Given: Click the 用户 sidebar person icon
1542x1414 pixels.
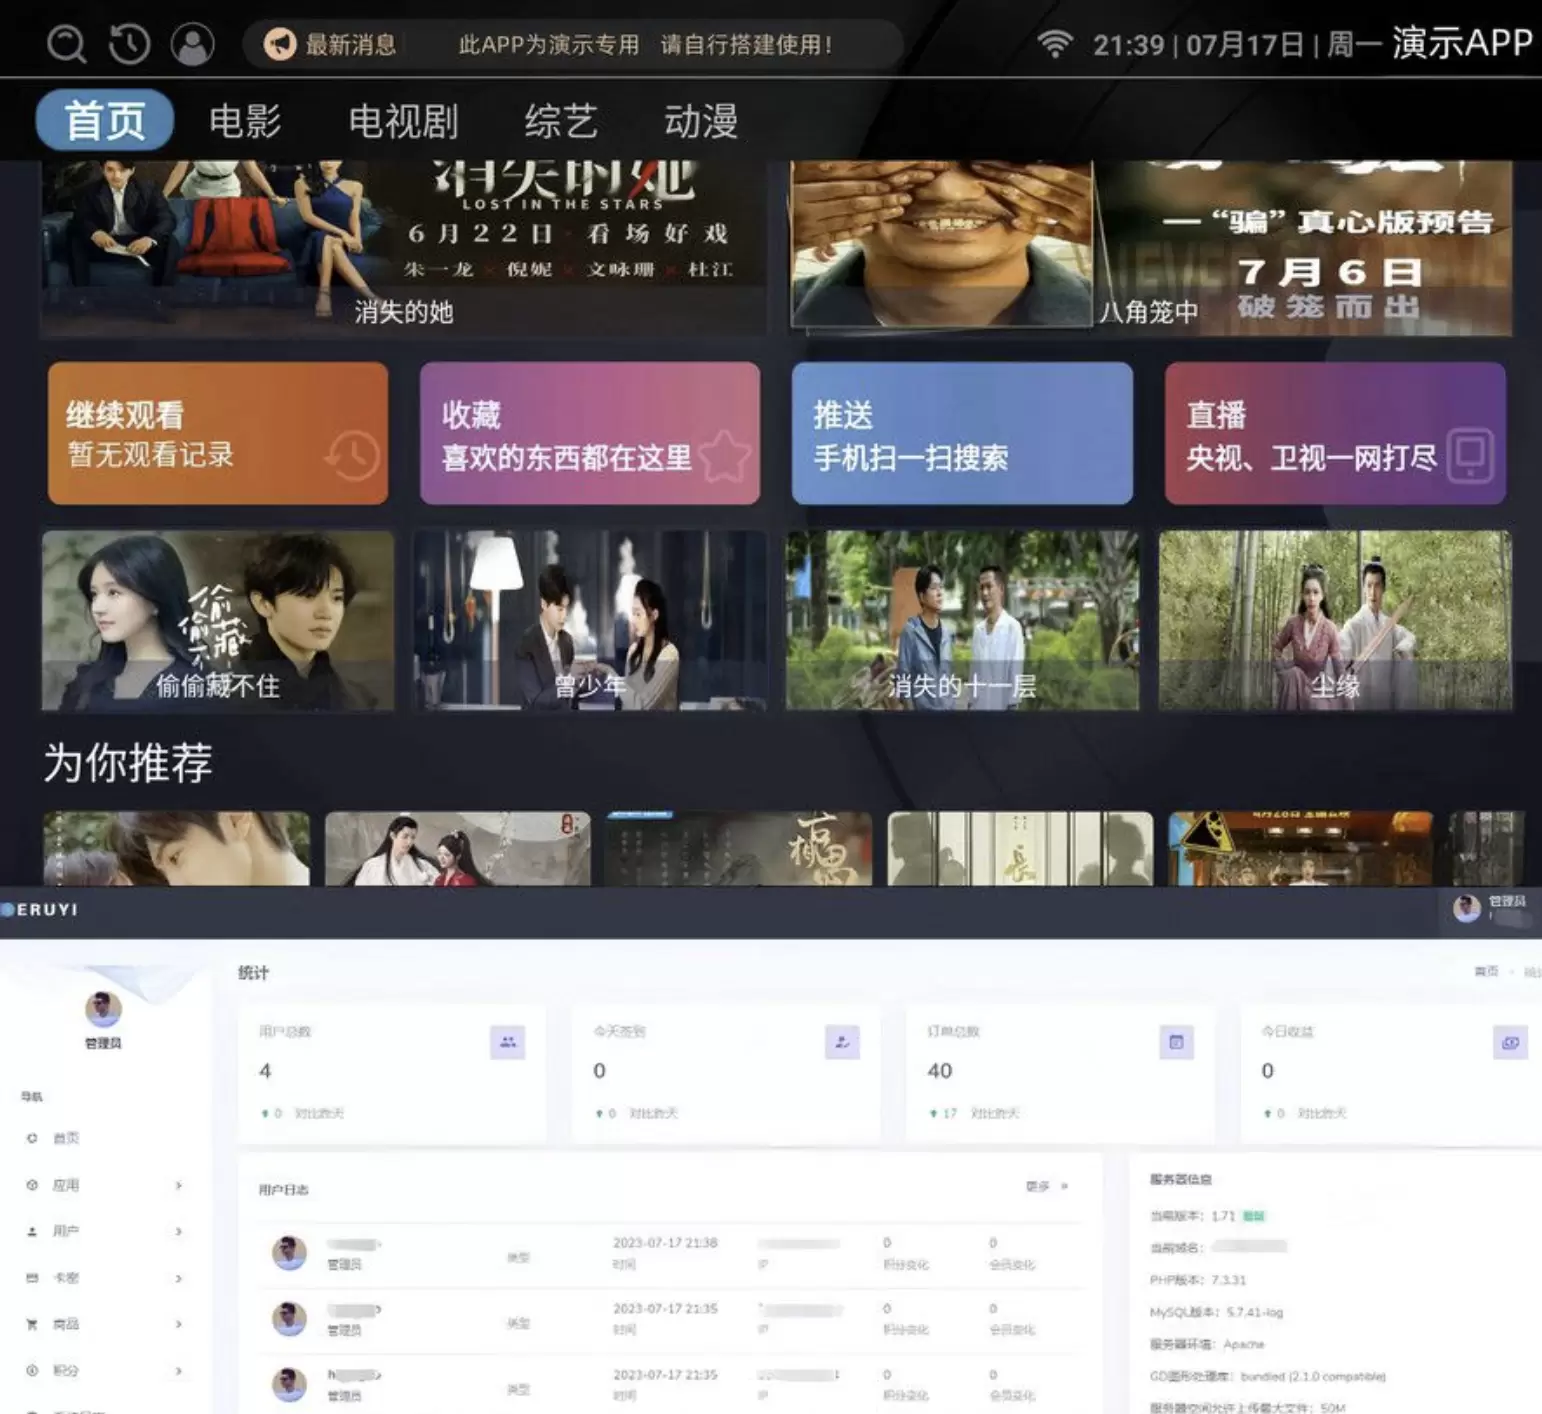Looking at the screenshot, I should pos(32,1231).
